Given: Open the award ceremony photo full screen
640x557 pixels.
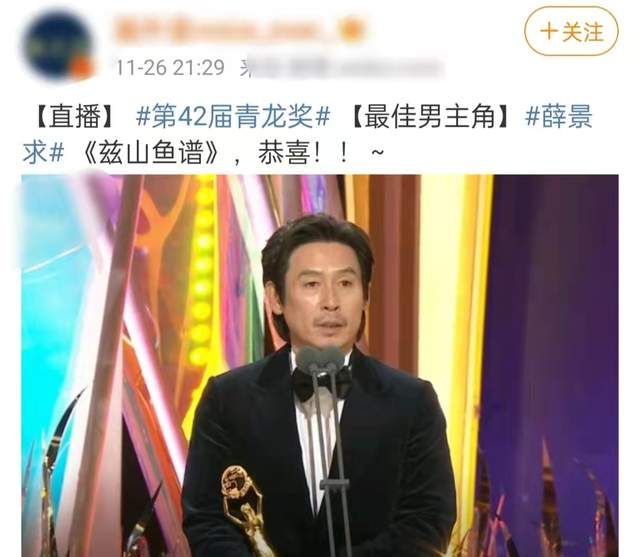Looking at the screenshot, I should 320,366.
